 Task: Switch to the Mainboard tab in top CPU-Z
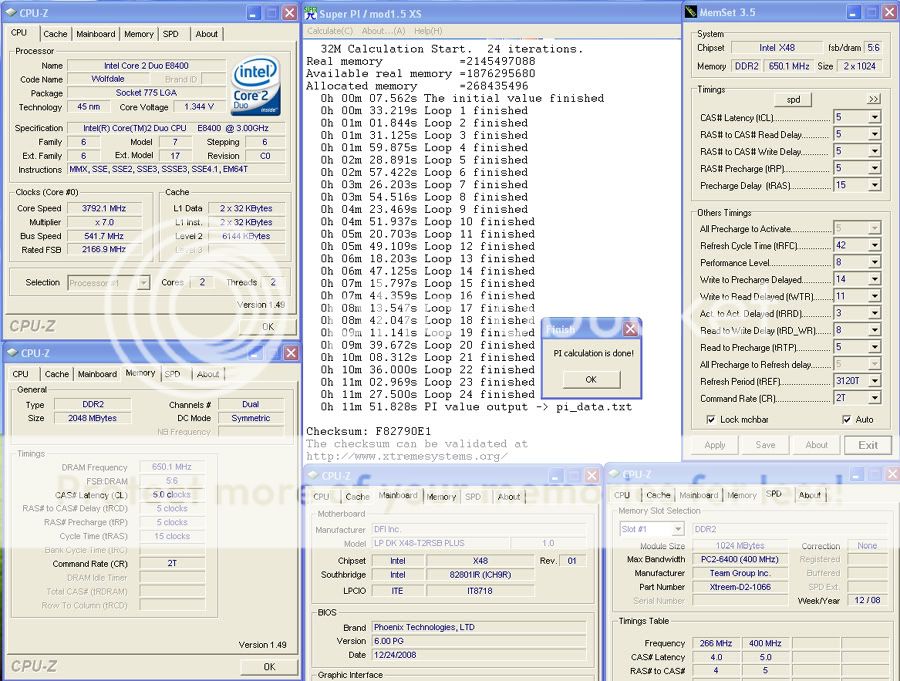[x=96, y=34]
